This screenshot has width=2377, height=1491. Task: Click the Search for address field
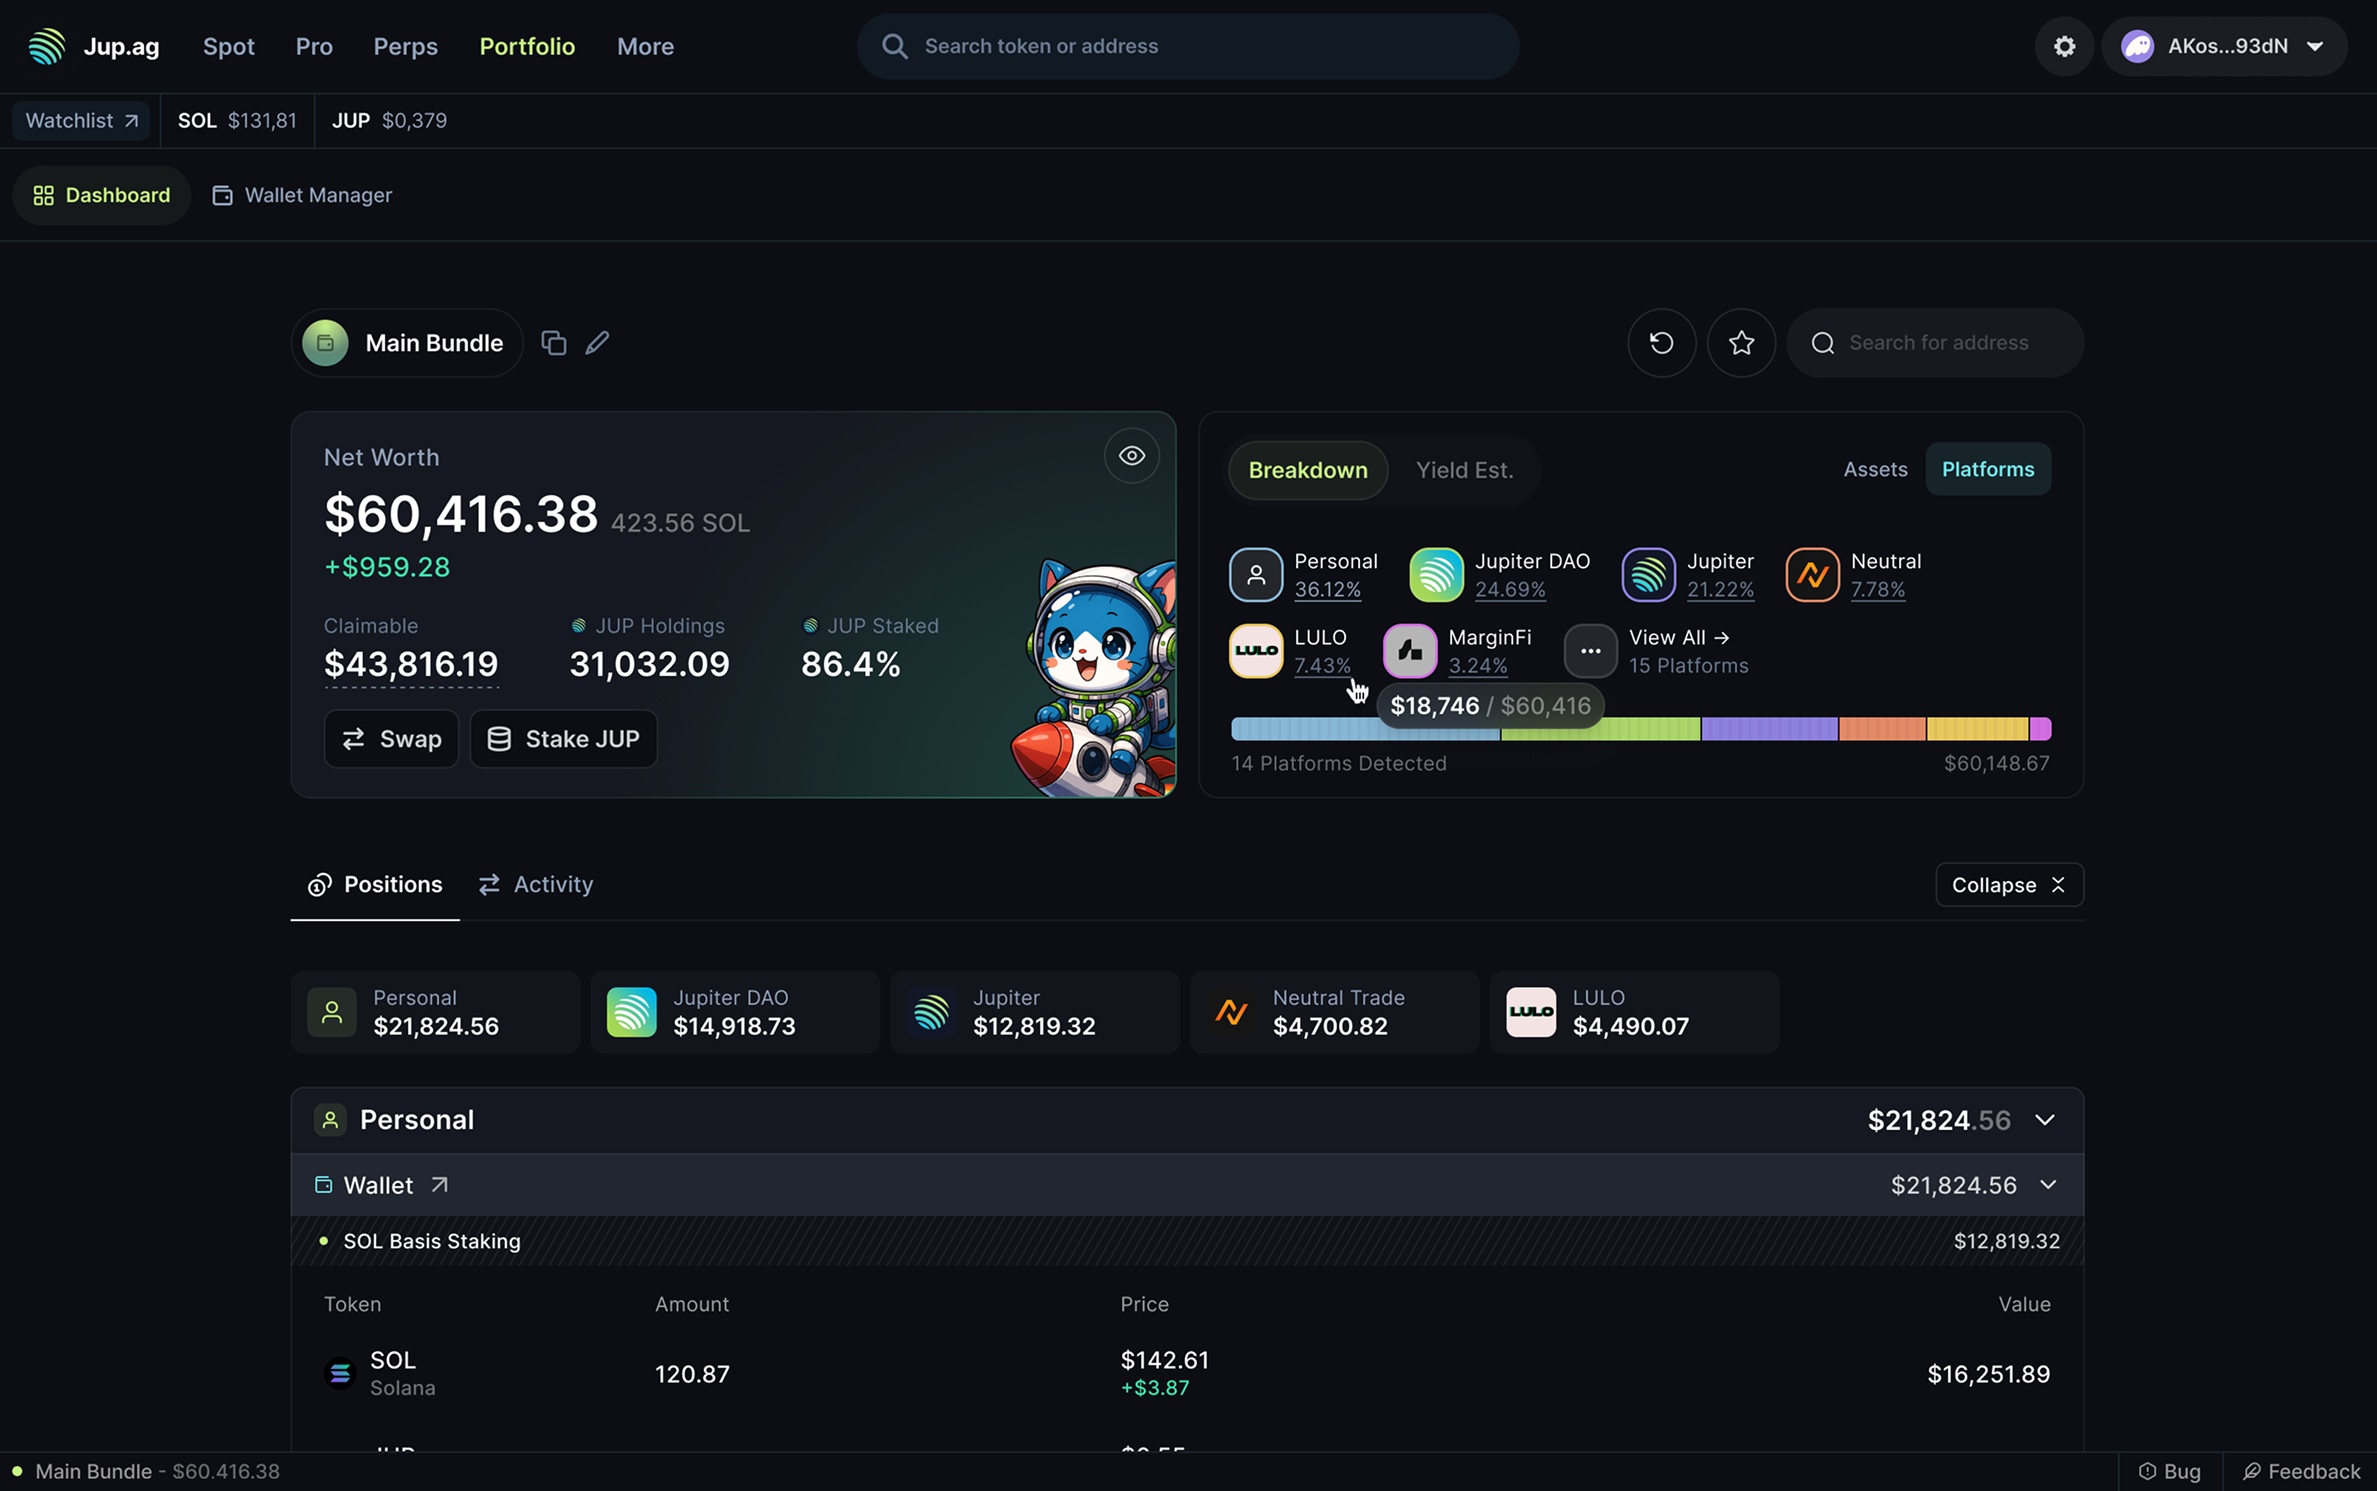[x=1935, y=343]
